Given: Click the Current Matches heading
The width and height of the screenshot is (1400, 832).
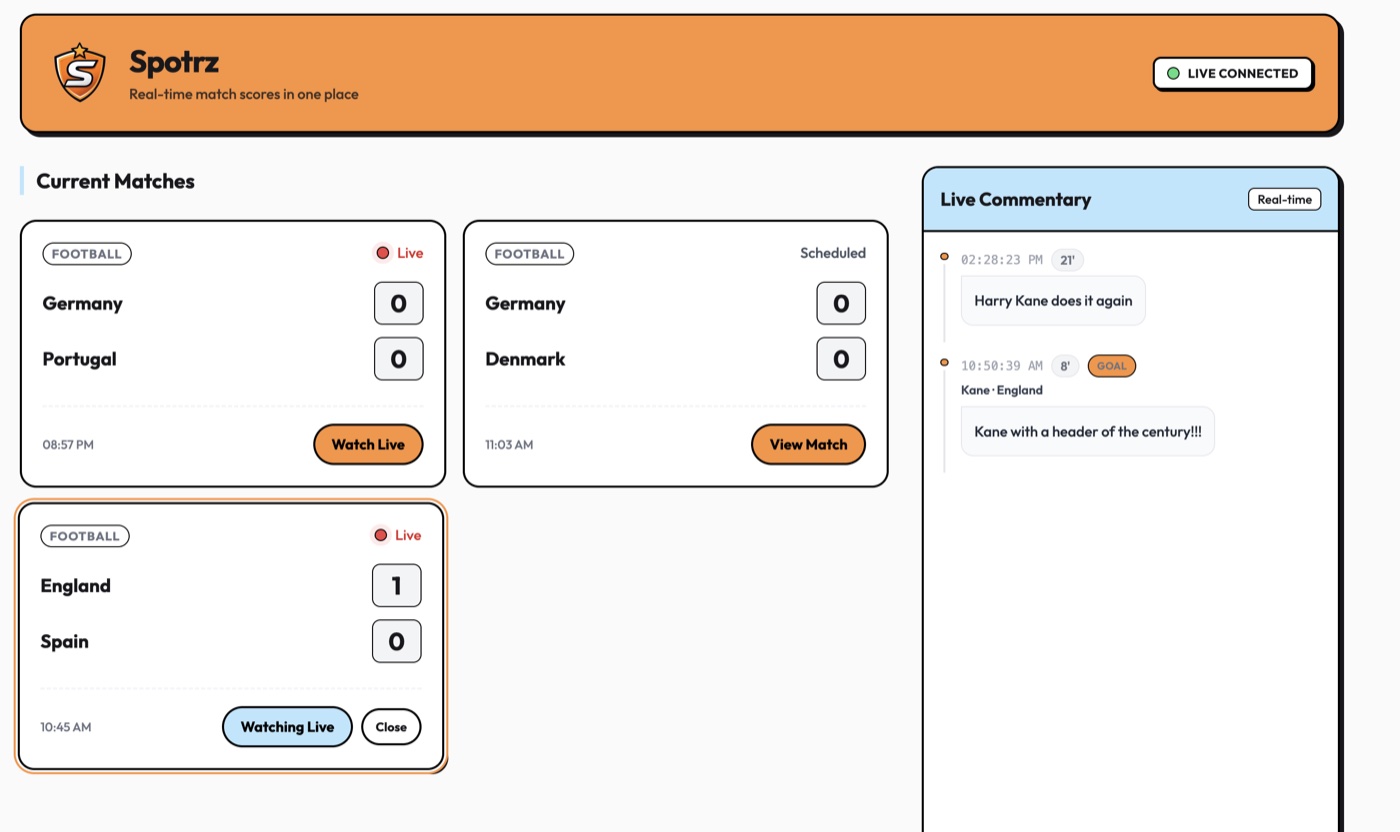Looking at the screenshot, I should pyautogui.click(x=115, y=181).
